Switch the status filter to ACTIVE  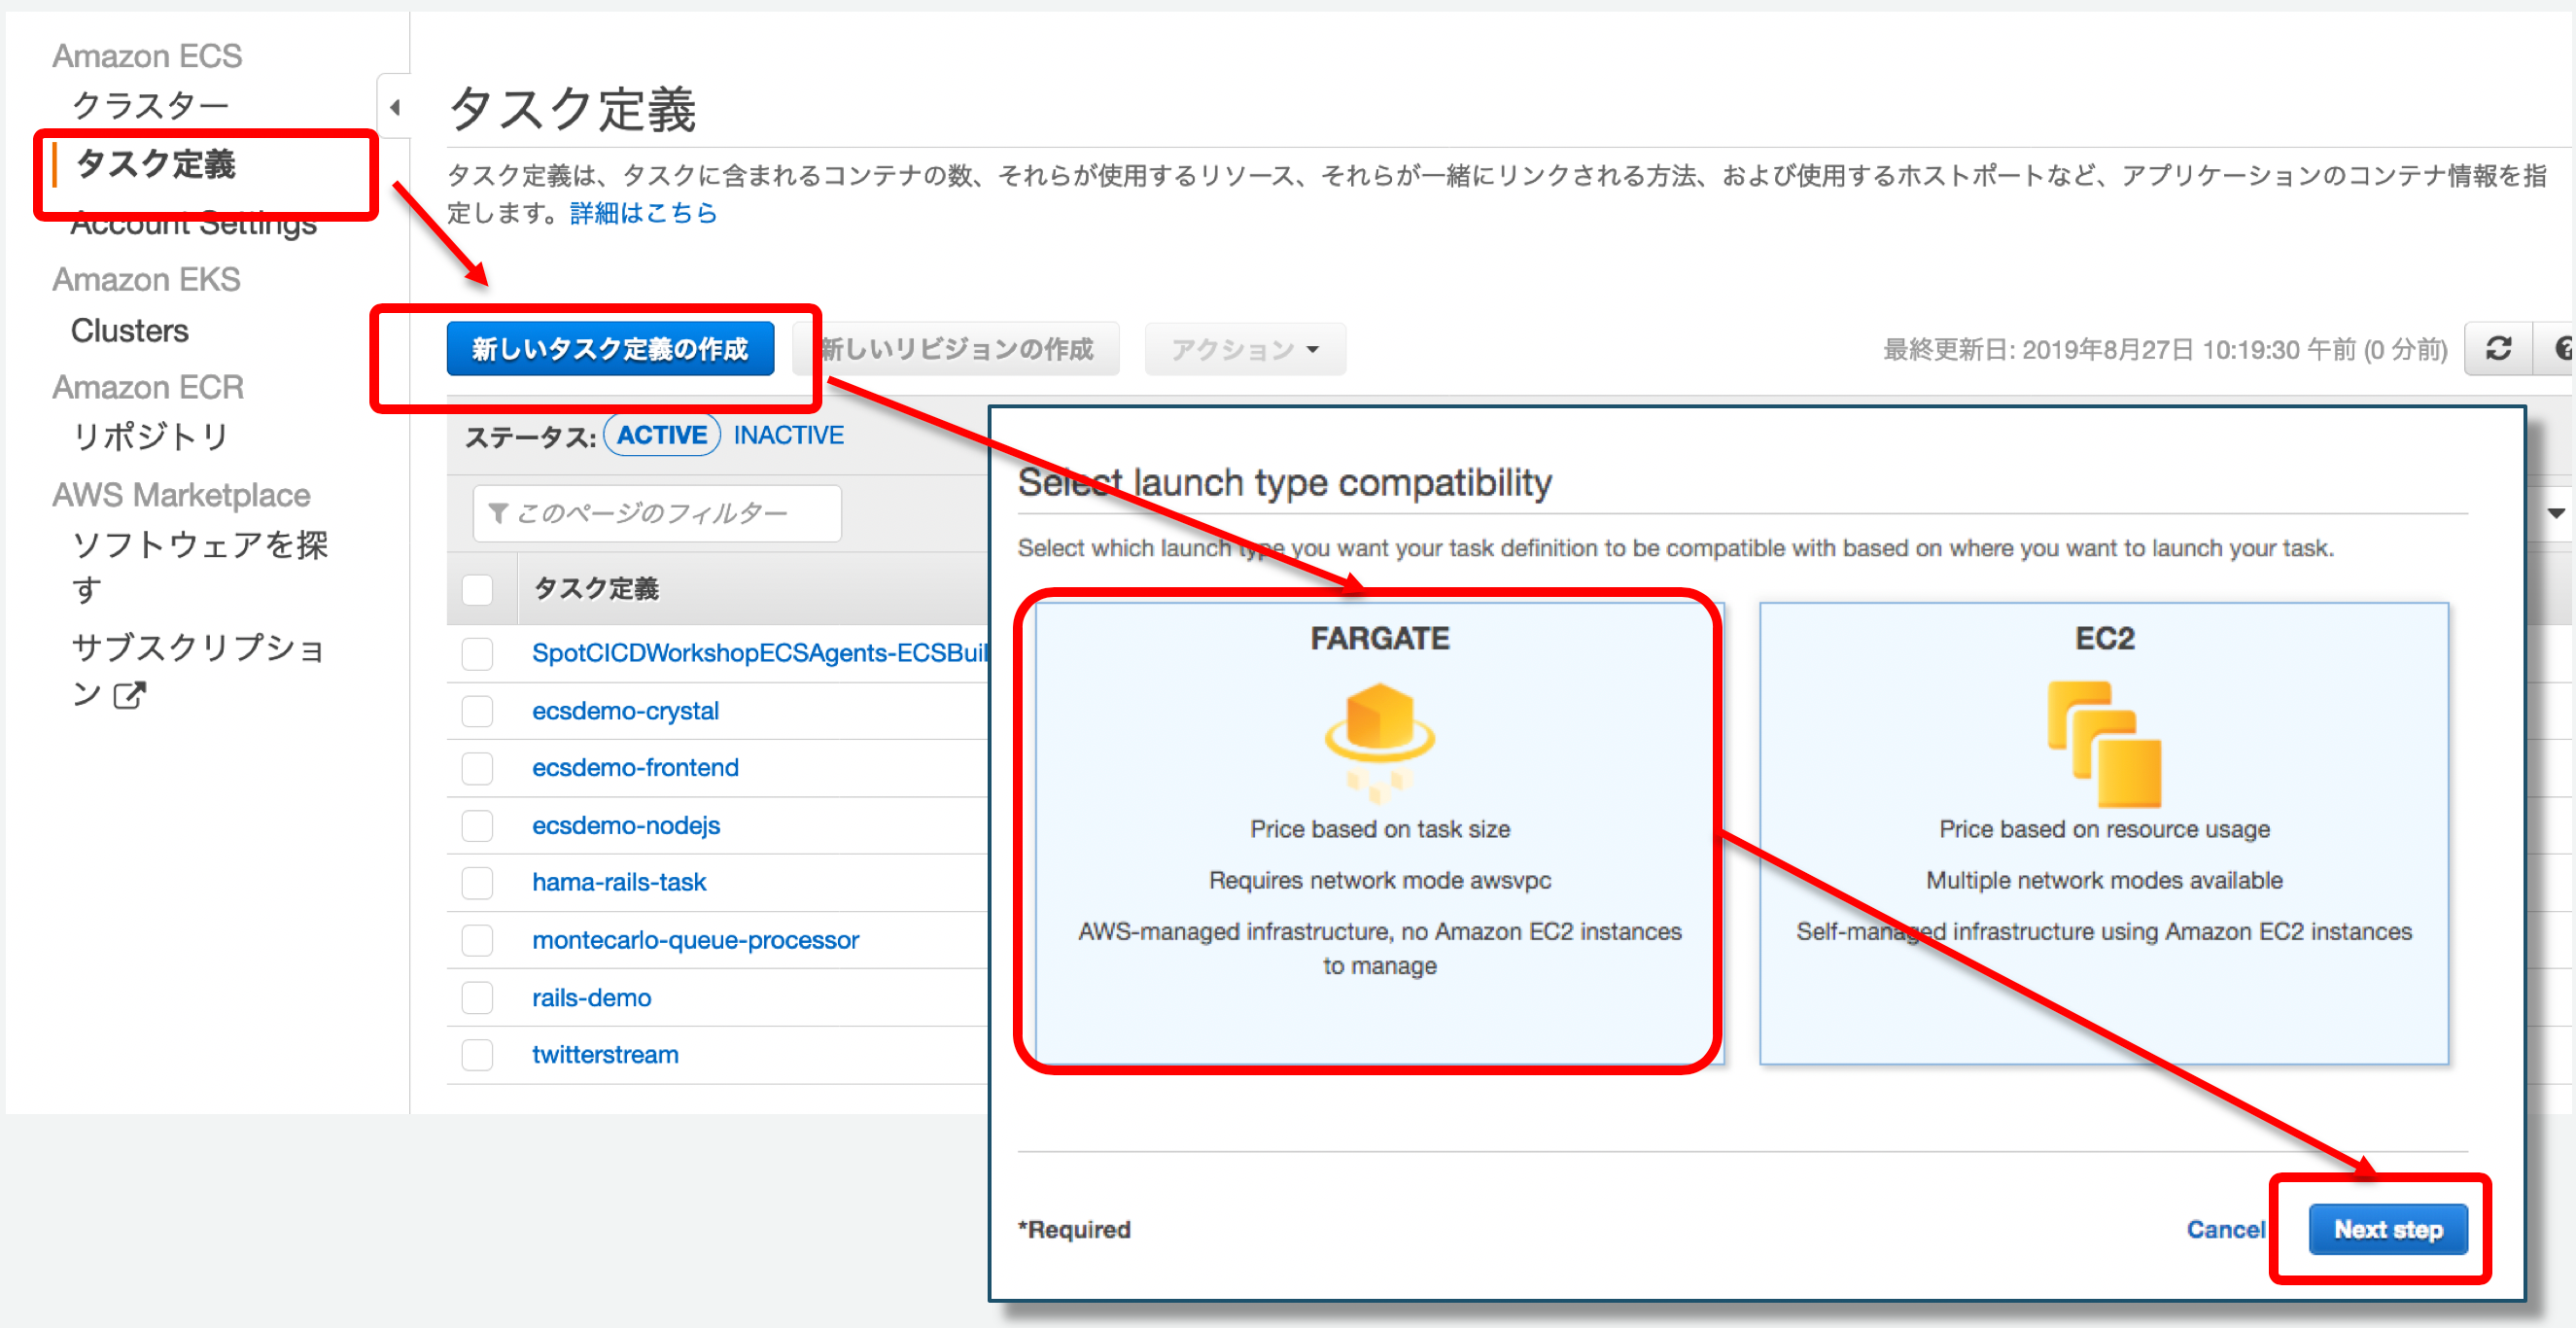[x=662, y=435]
